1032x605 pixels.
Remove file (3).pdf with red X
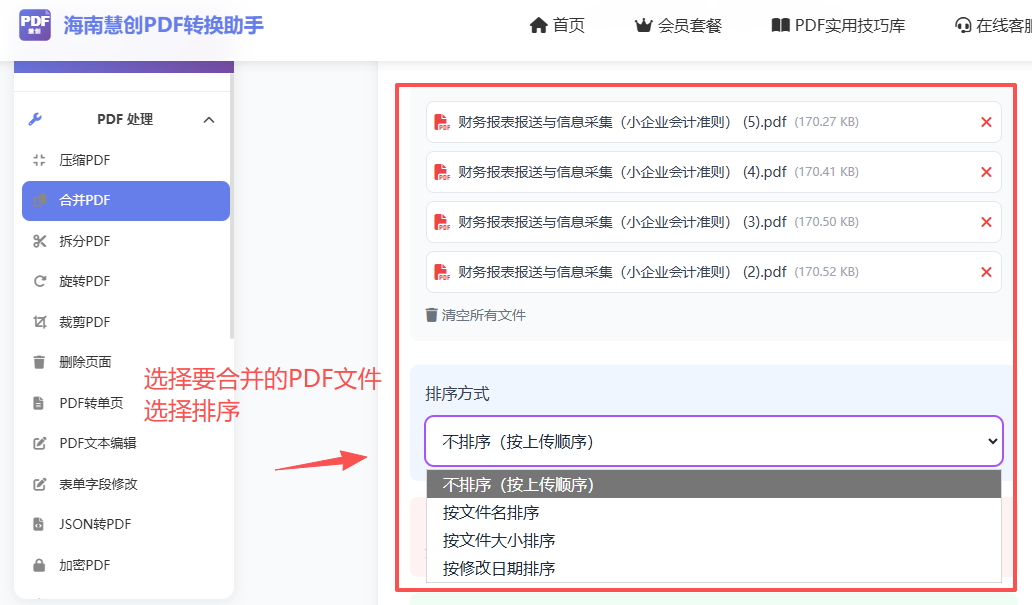pyautogui.click(x=986, y=222)
